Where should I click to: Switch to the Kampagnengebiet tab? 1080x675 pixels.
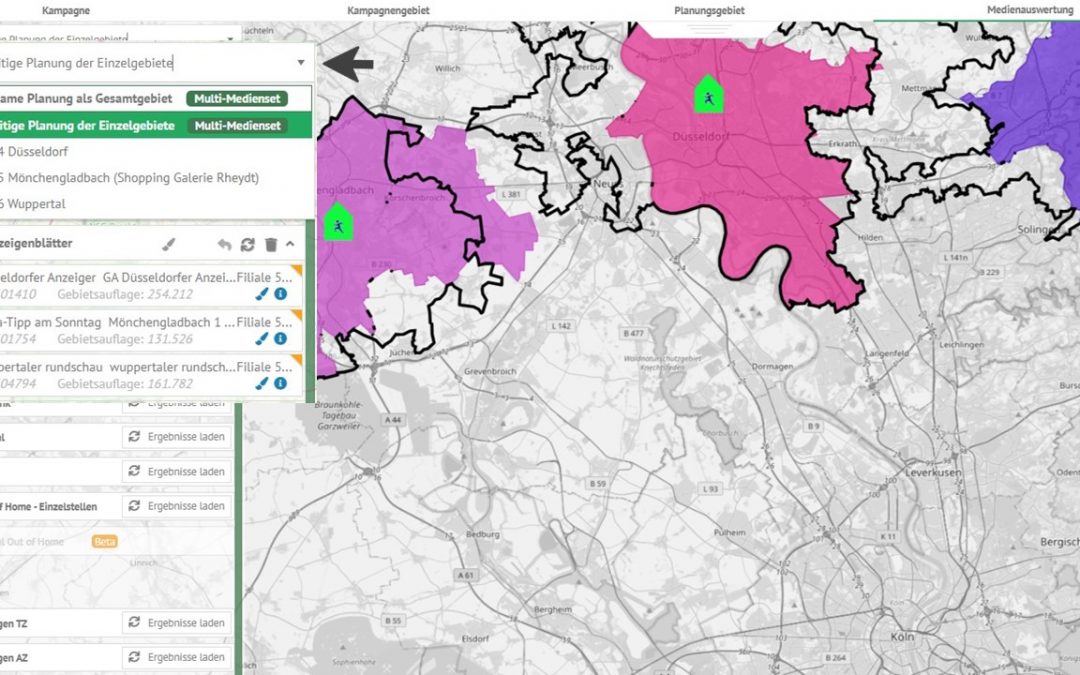[387, 9]
